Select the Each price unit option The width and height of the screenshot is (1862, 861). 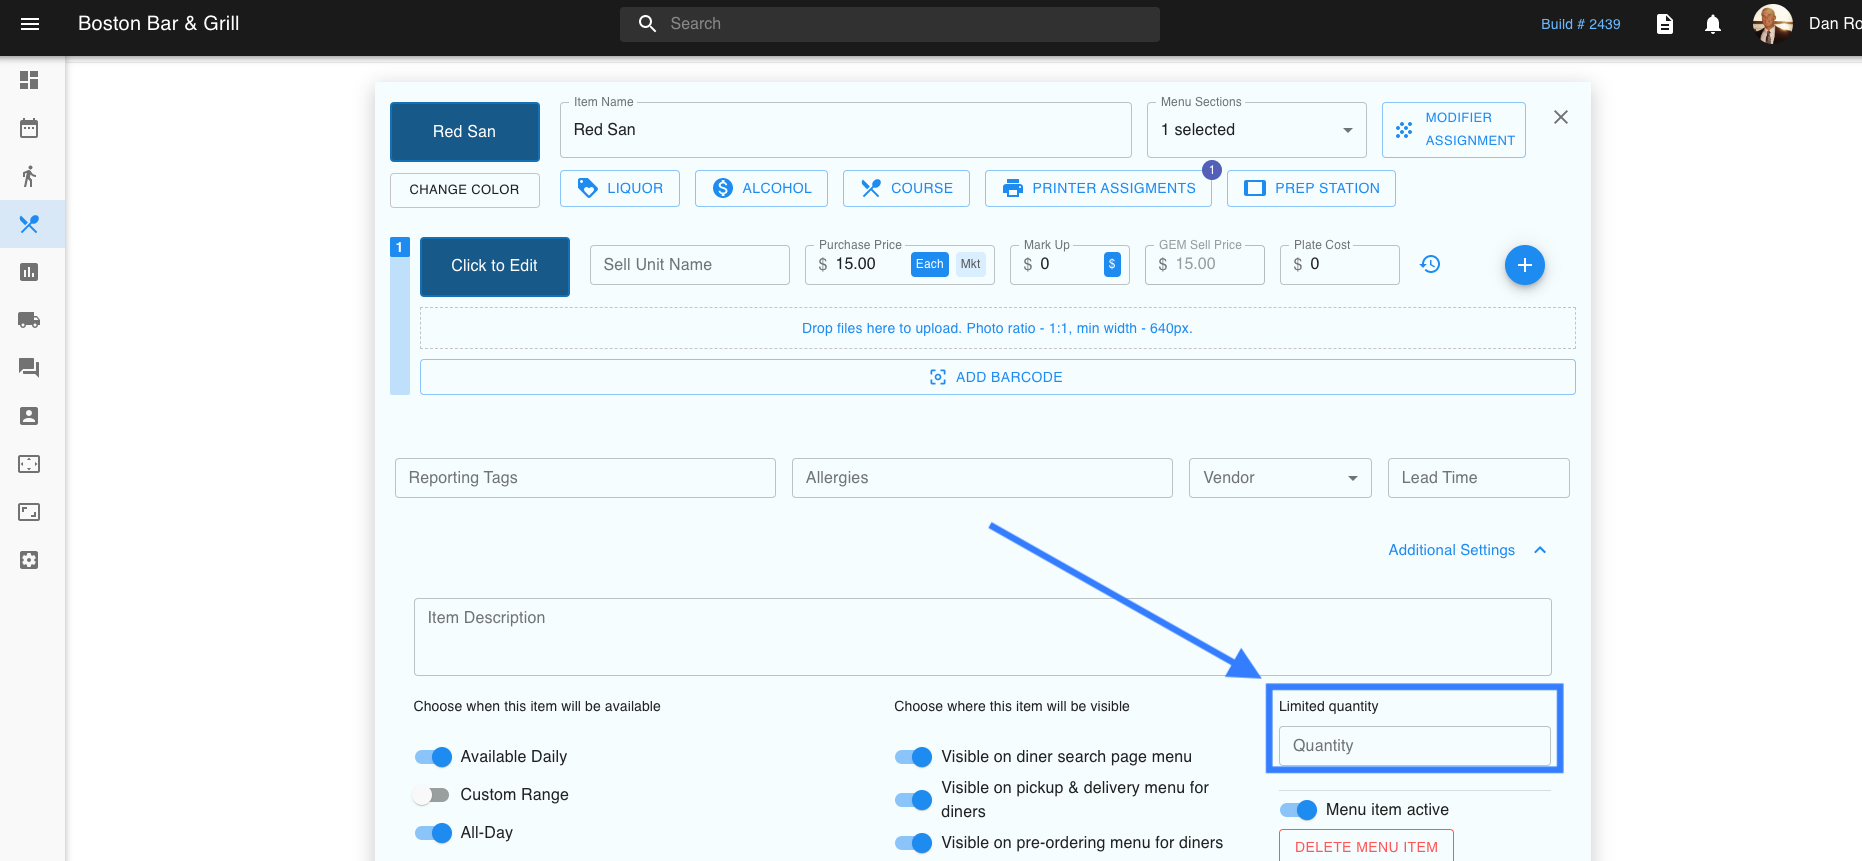point(929,264)
